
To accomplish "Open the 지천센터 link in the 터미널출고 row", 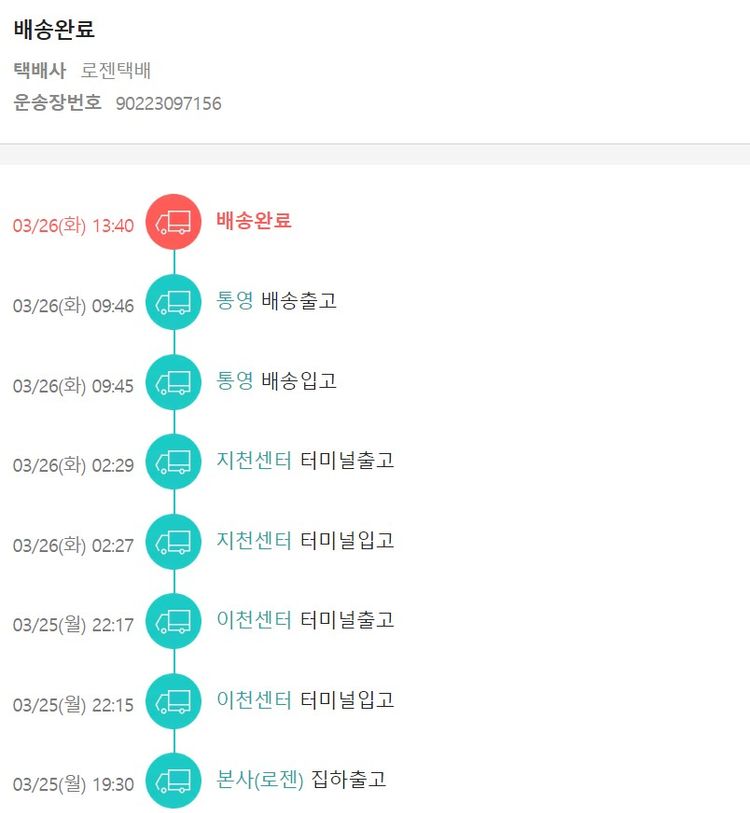I will (x=254, y=460).
